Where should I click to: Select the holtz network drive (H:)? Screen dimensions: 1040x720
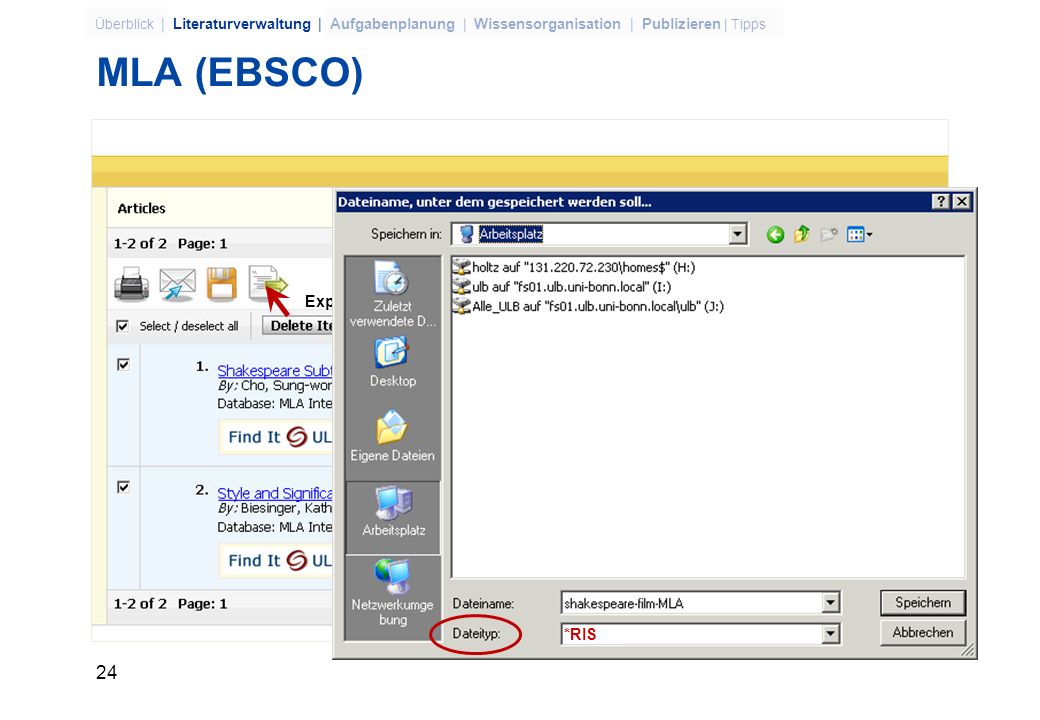(x=574, y=267)
